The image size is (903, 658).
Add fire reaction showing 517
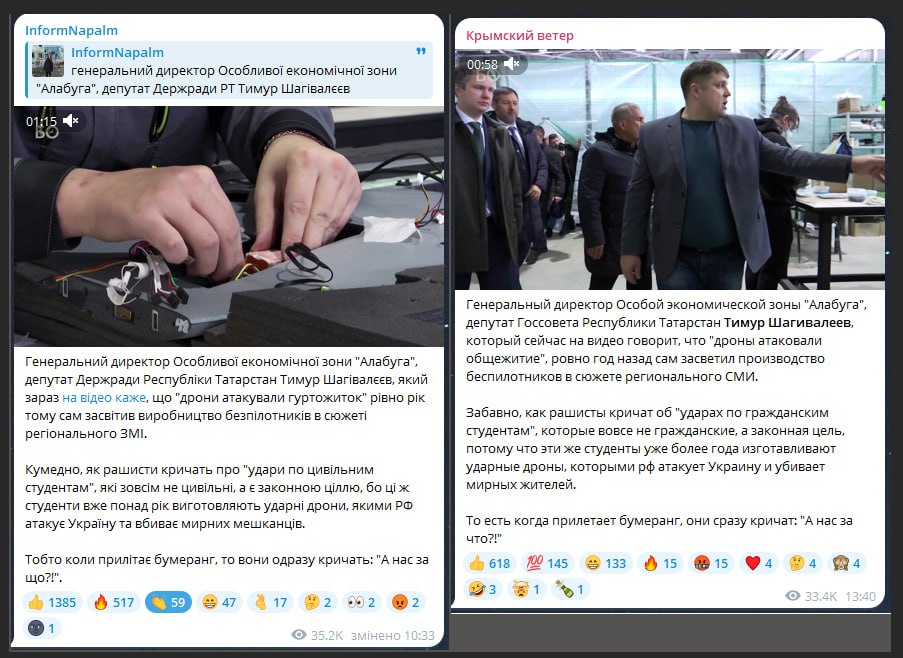coord(113,602)
